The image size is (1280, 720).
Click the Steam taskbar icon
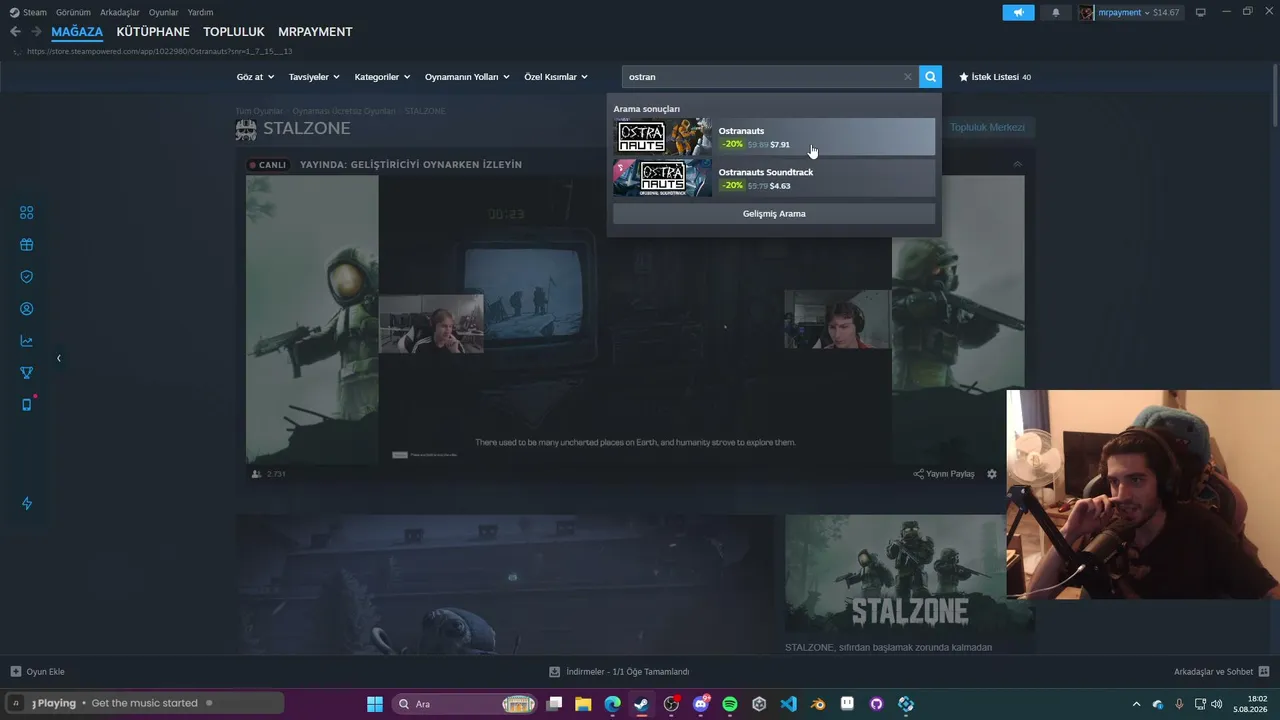click(642, 704)
